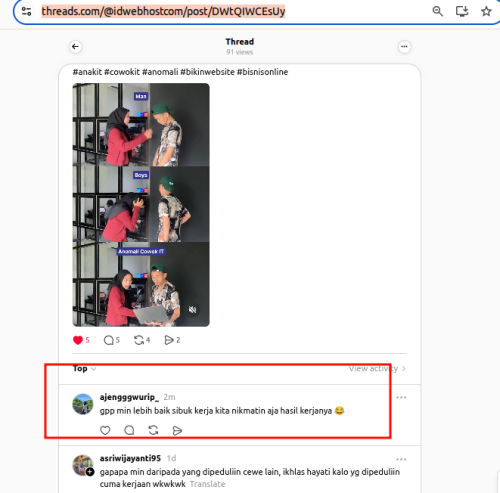Click the address bar URL text

coord(163,11)
